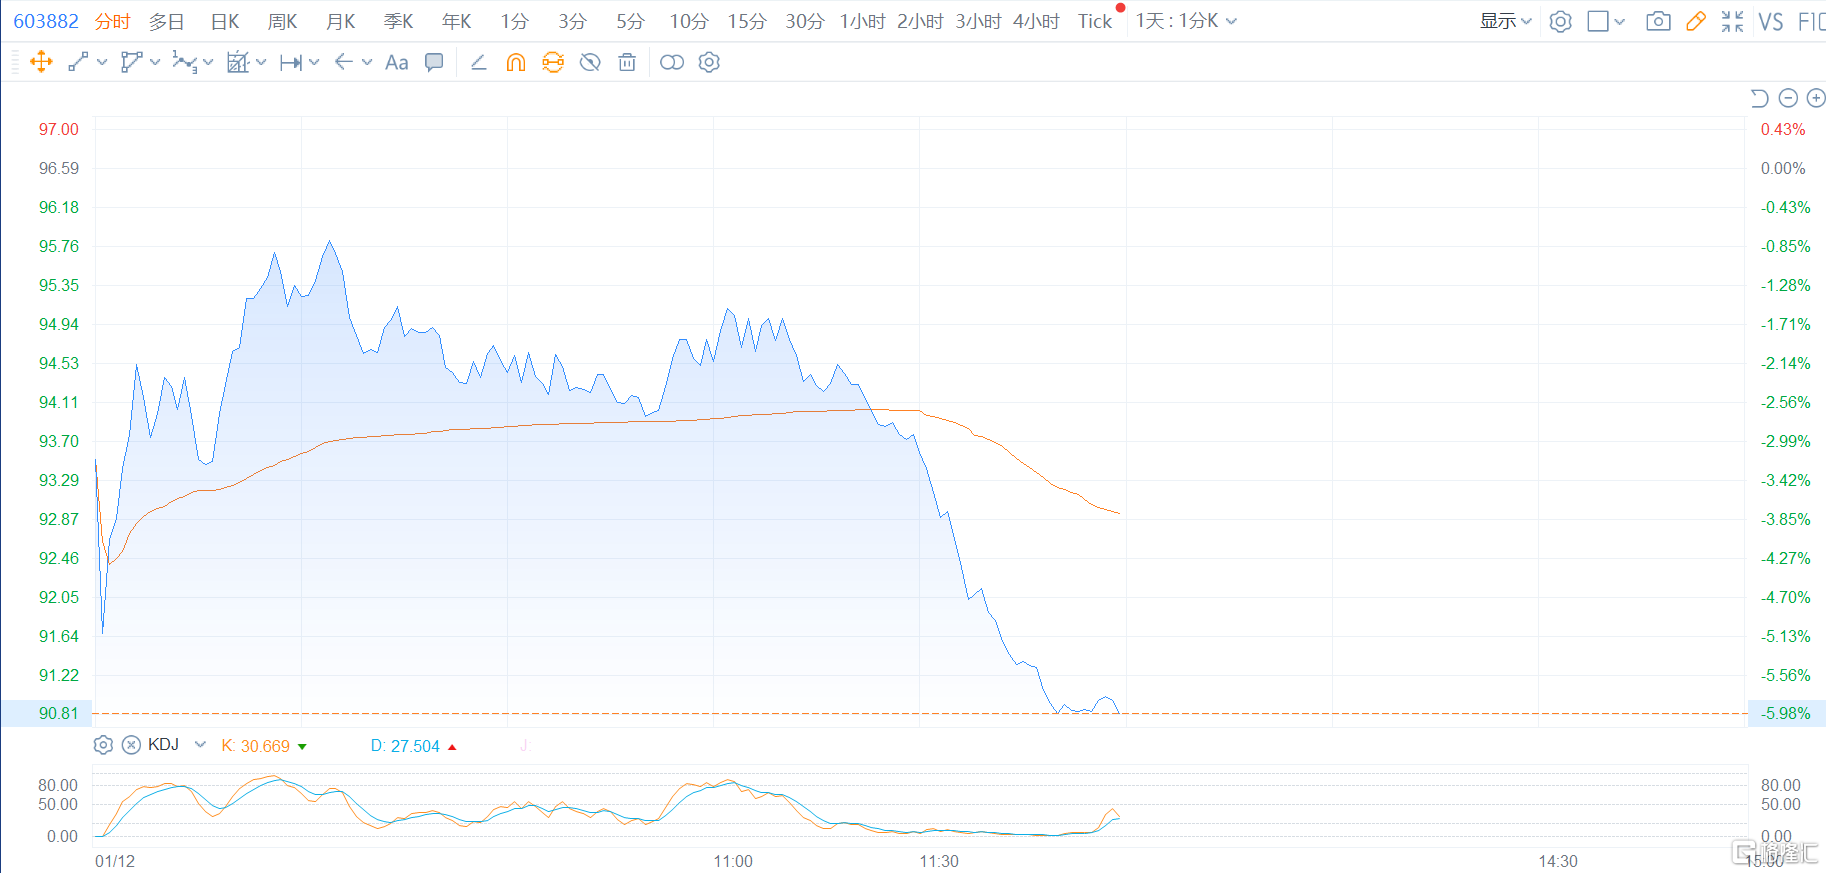Reset chart view with undo arrow
The image size is (1826, 873).
pos(1760,98)
